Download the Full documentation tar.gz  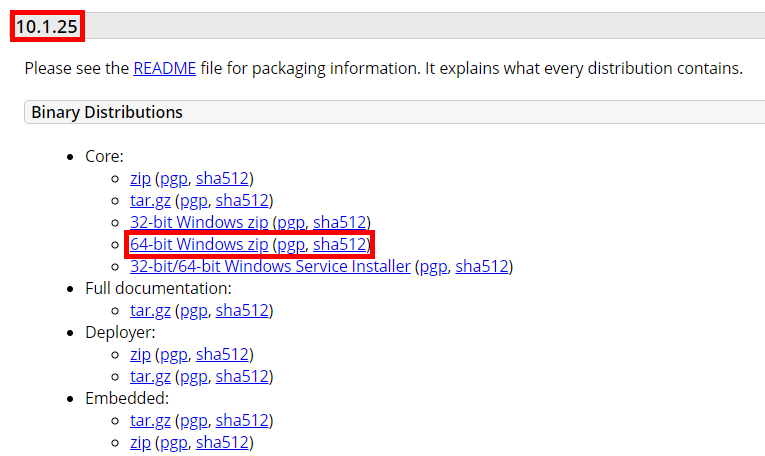coord(150,311)
